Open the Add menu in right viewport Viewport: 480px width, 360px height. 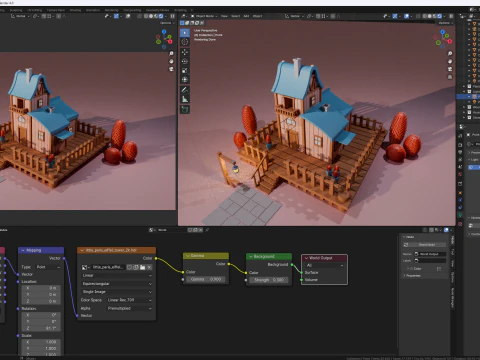(246, 16)
